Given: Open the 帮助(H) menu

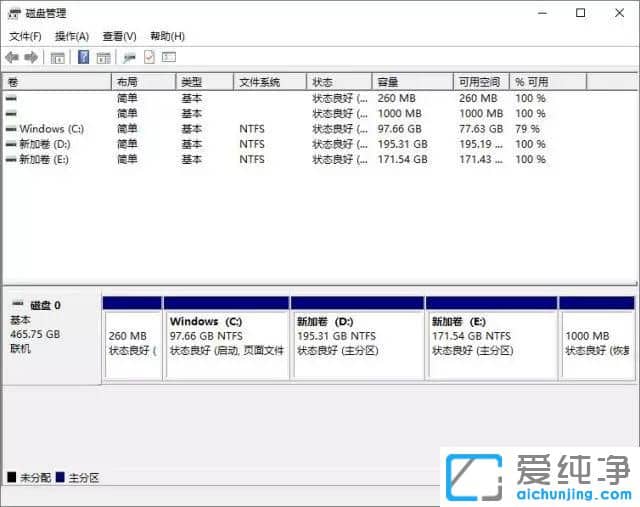Looking at the screenshot, I should [166, 36].
